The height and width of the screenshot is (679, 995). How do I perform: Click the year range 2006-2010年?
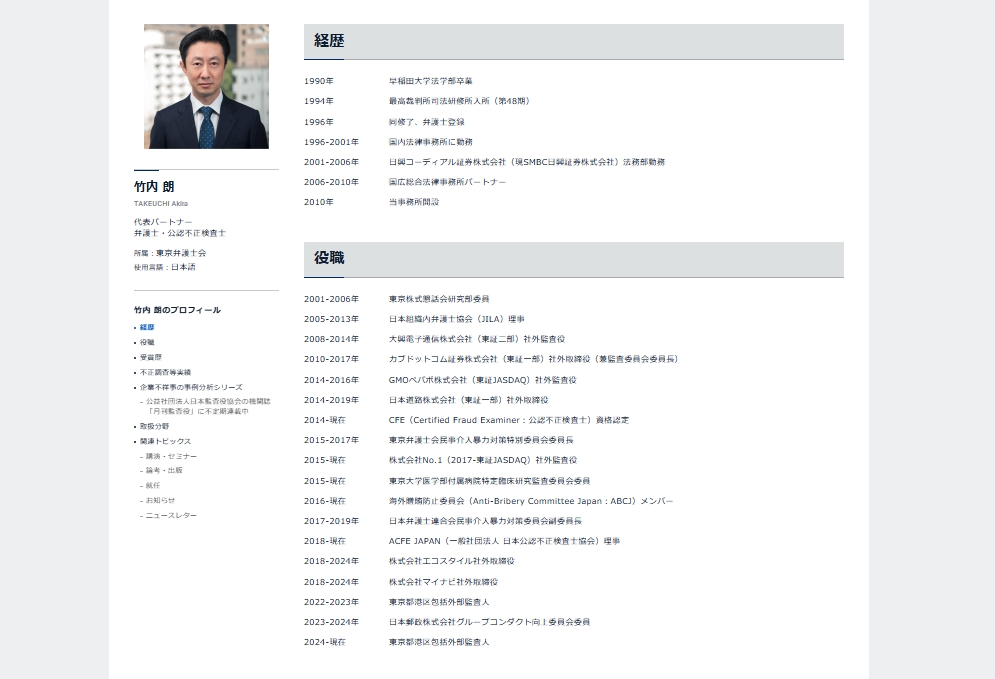click(331, 182)
